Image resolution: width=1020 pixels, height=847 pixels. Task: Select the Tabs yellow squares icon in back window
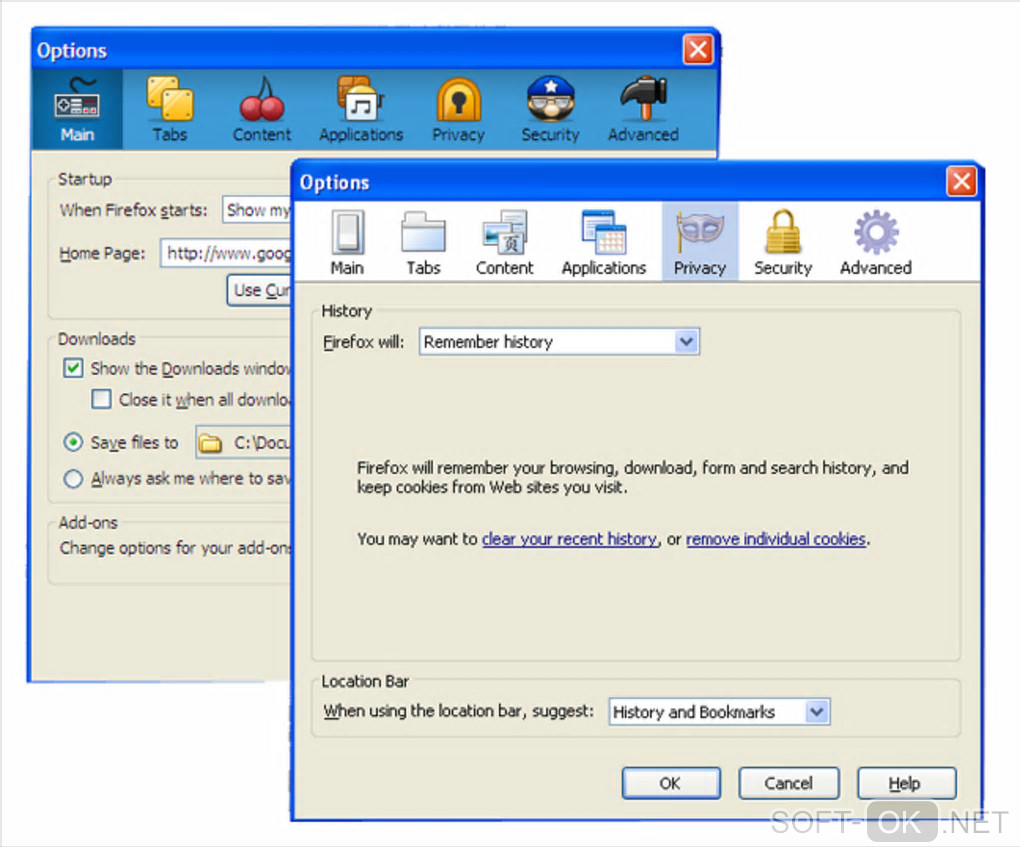click(170, 98)
